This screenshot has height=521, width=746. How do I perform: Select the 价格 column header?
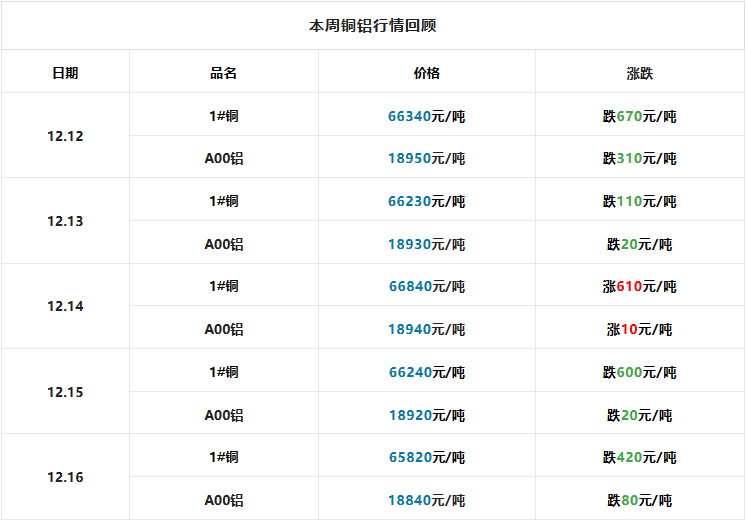(427, 73)
